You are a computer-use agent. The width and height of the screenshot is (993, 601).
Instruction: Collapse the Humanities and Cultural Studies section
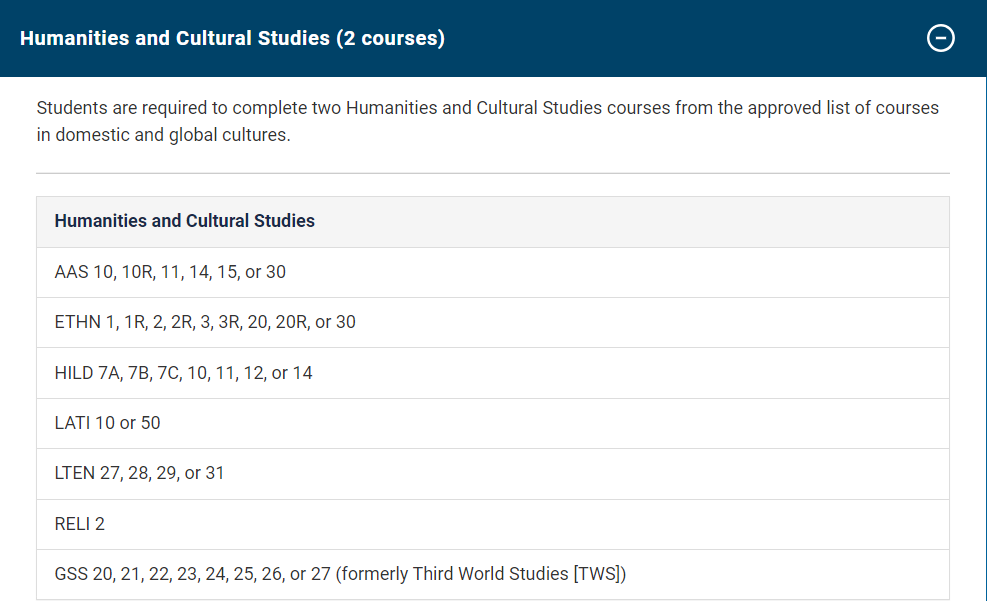pos(940,39)
